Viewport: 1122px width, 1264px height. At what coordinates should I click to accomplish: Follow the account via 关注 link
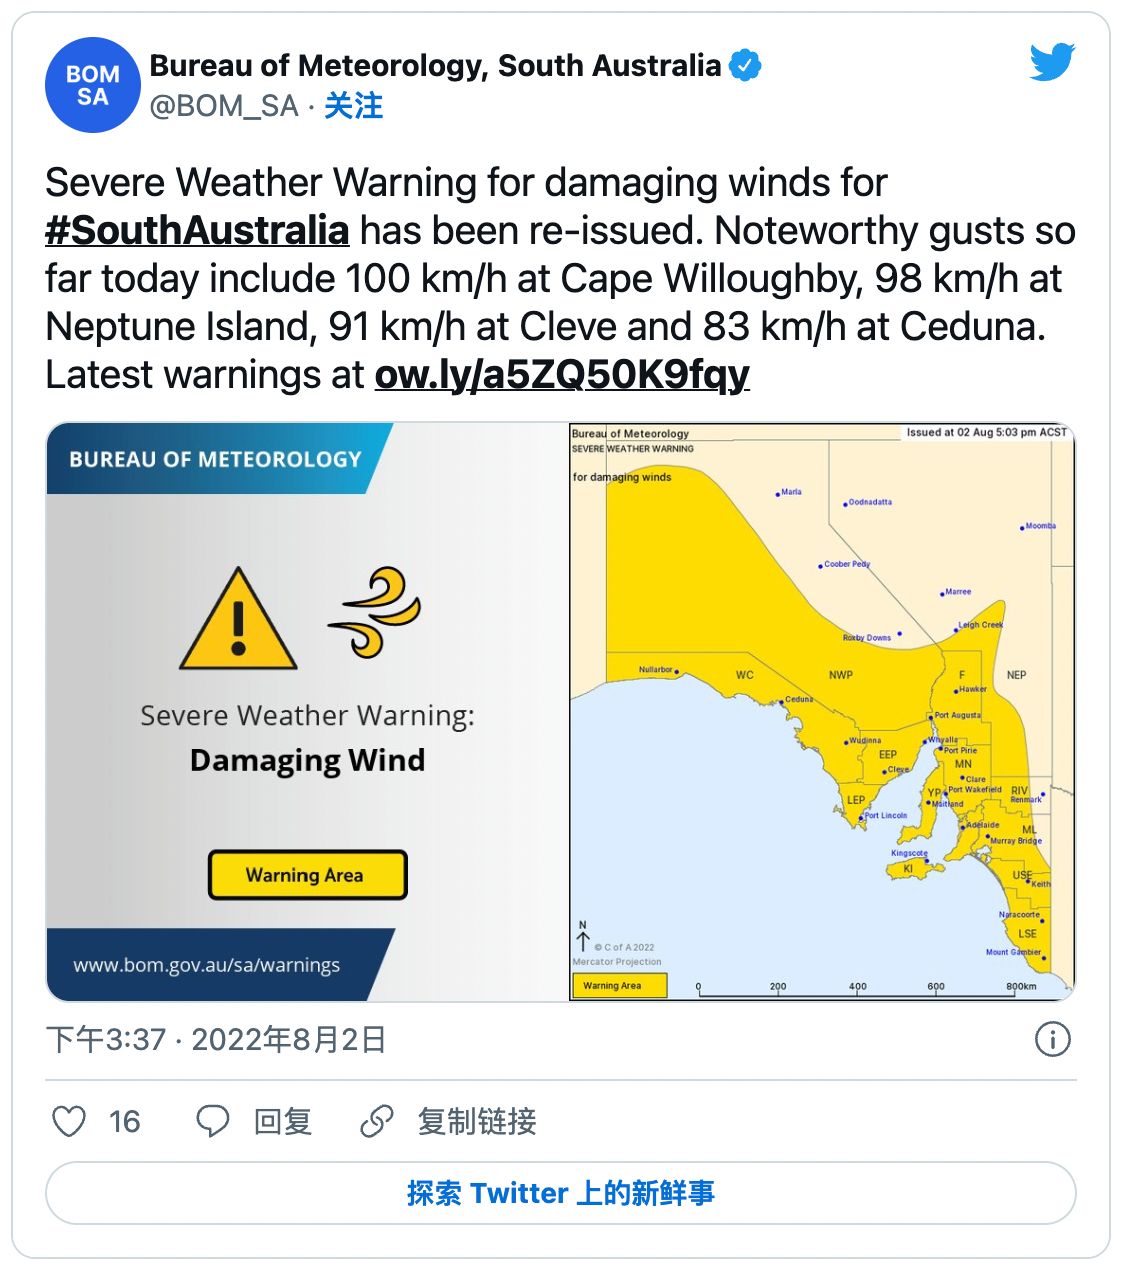[353, 106]
